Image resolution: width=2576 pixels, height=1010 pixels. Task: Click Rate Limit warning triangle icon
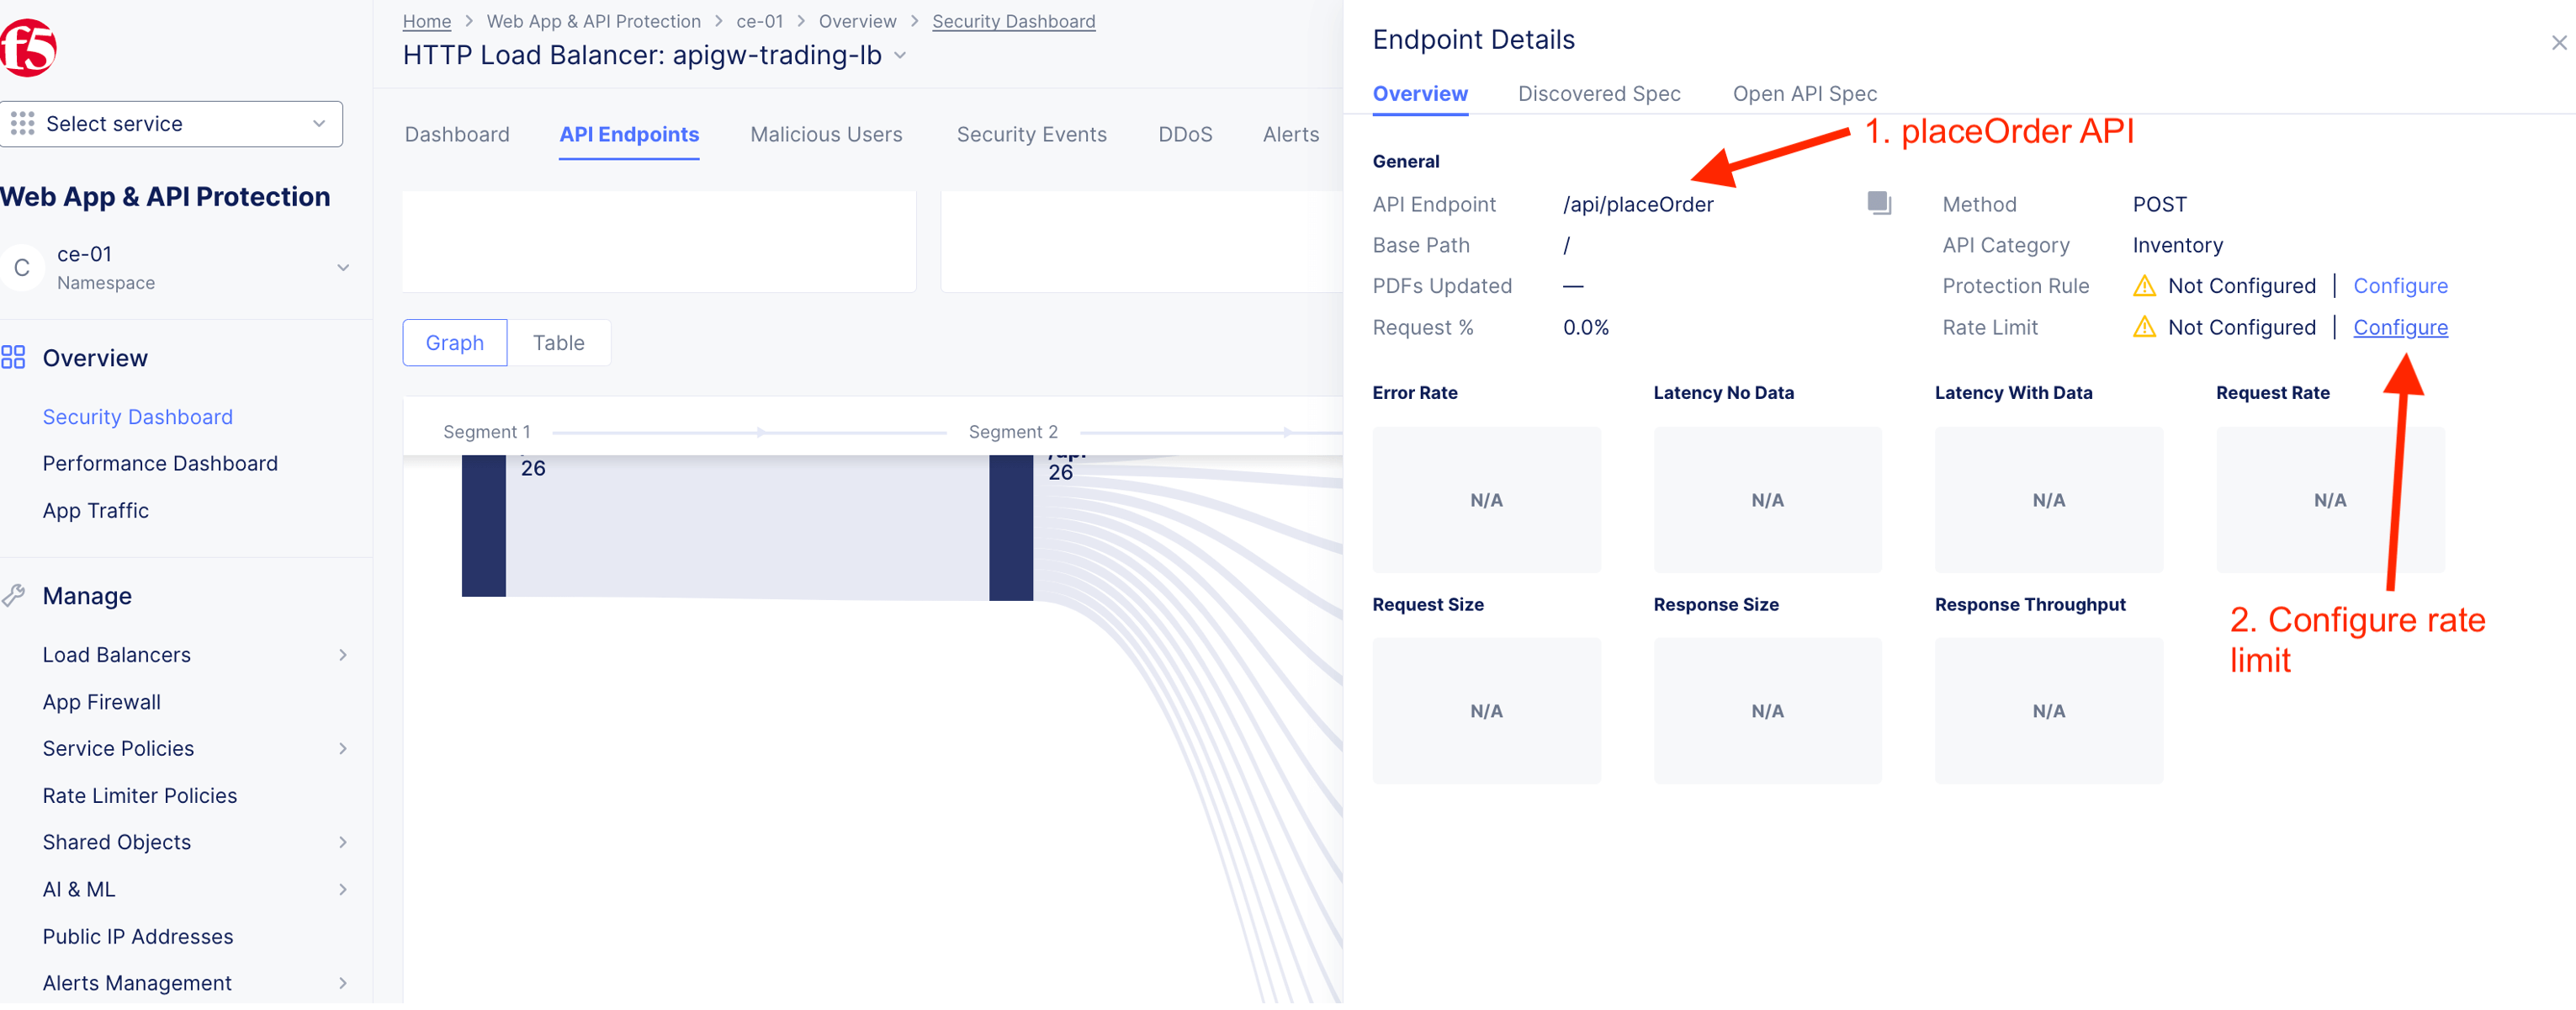(x=2144, y=327)
